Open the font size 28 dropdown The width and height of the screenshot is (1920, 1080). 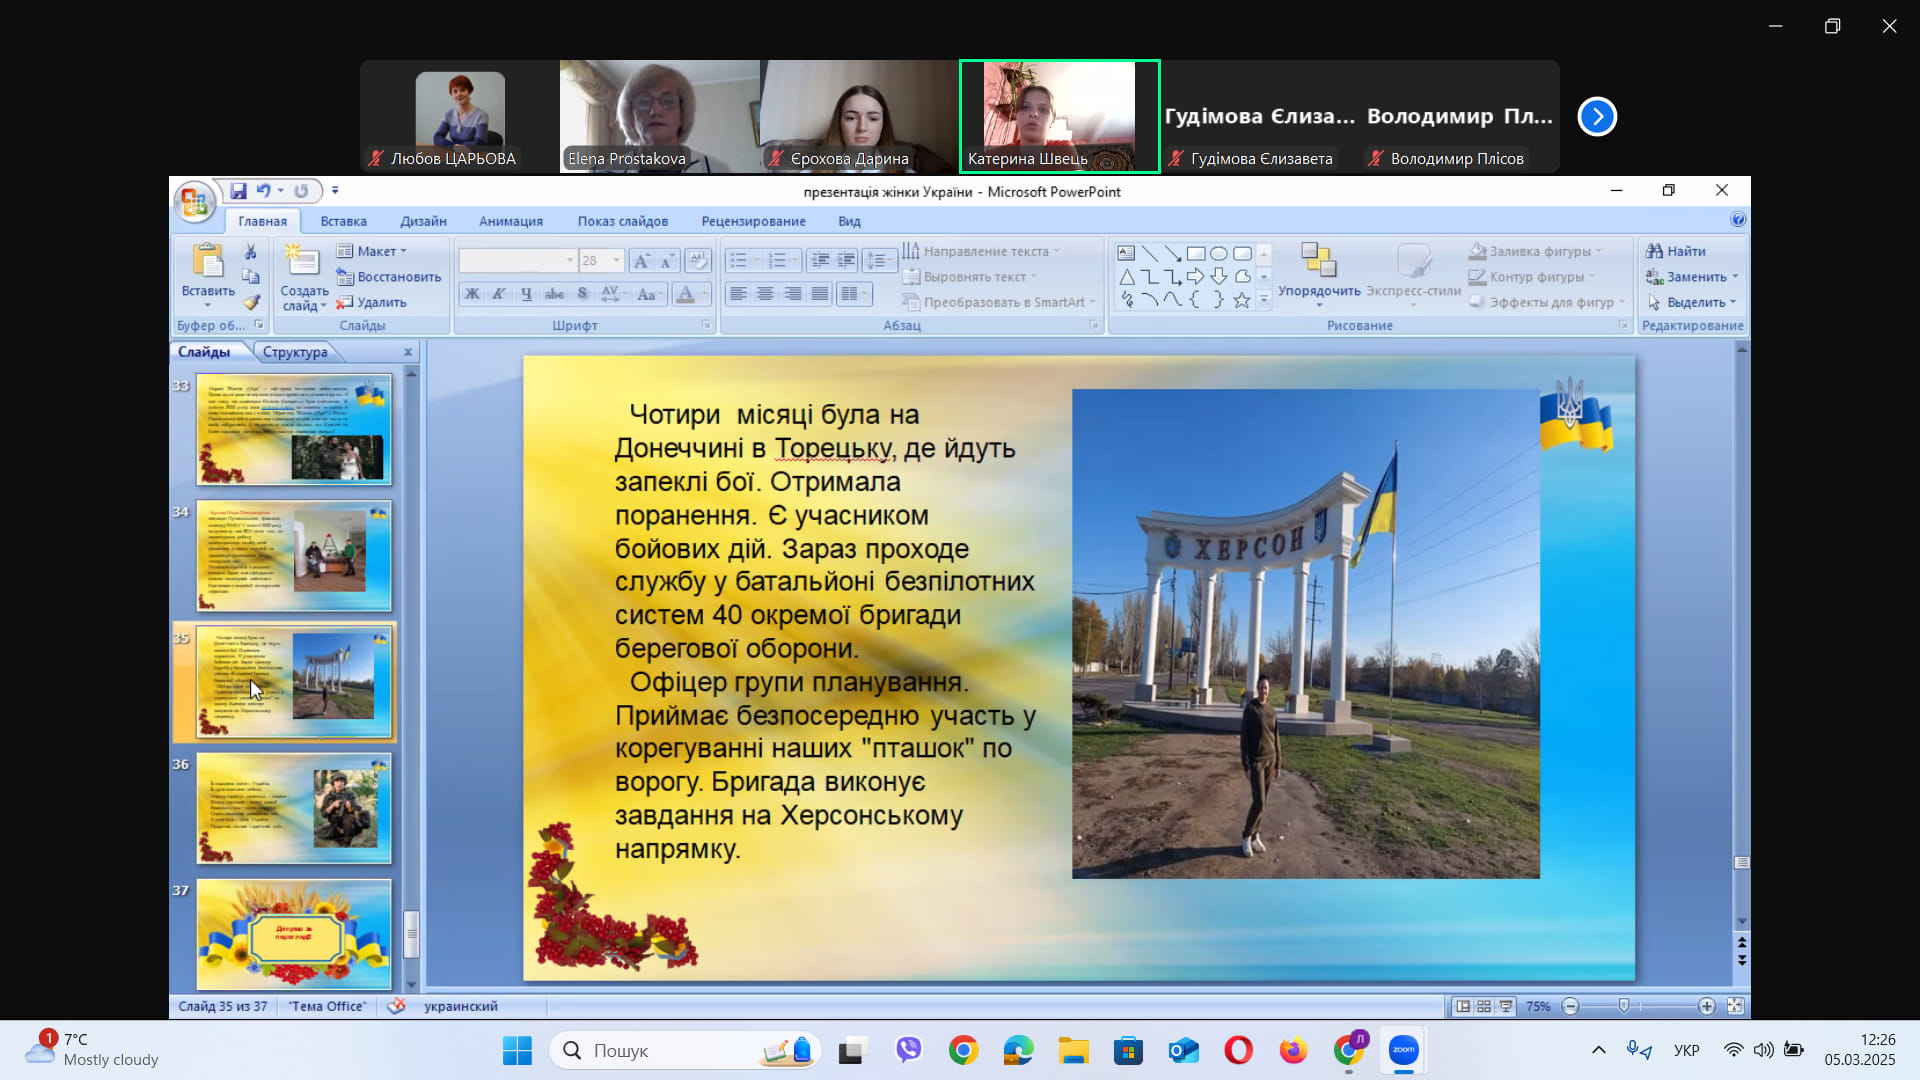point(616,261)
